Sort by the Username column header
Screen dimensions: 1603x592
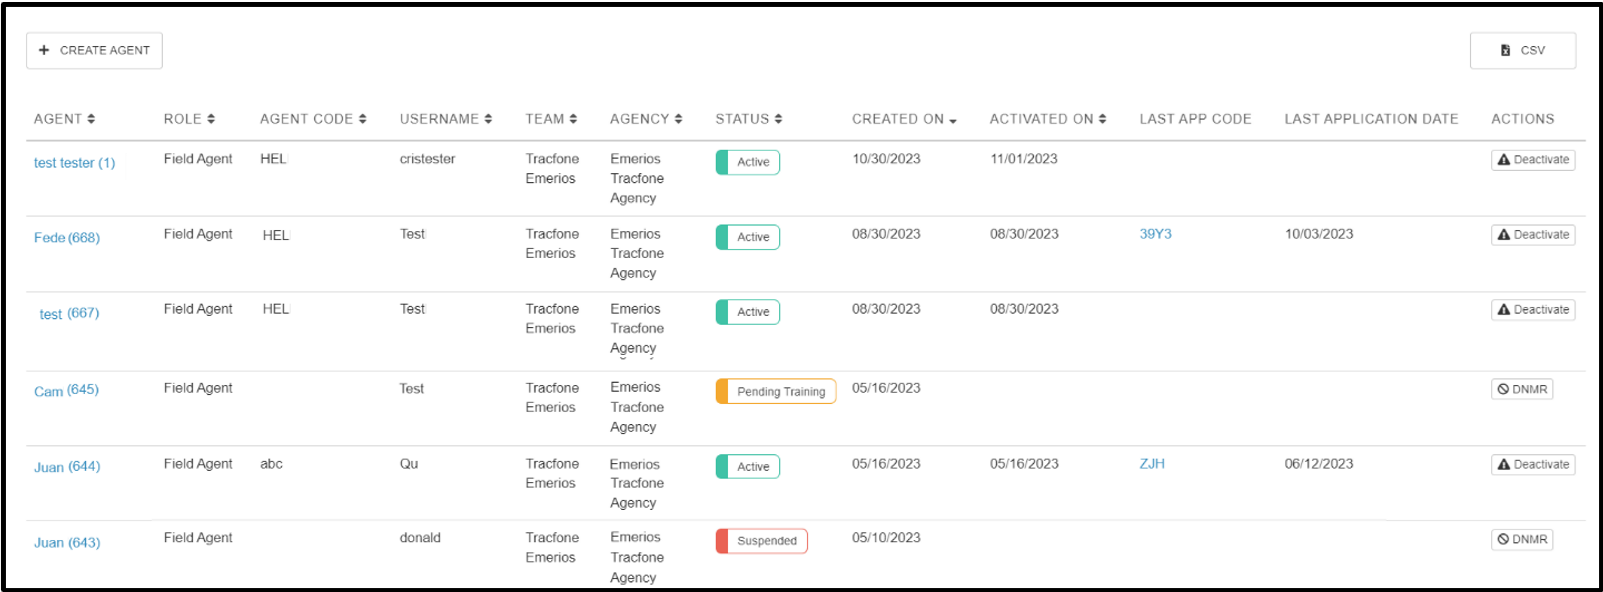[446, 119]
